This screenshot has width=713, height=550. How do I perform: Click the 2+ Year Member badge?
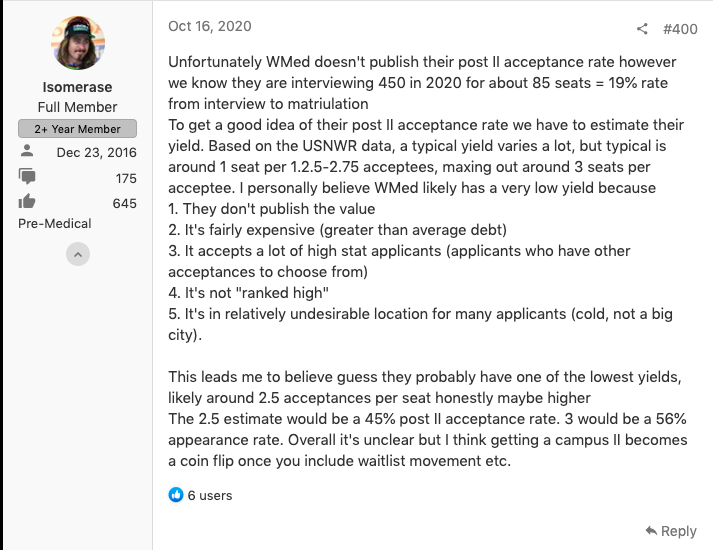[x=77, y=129]
